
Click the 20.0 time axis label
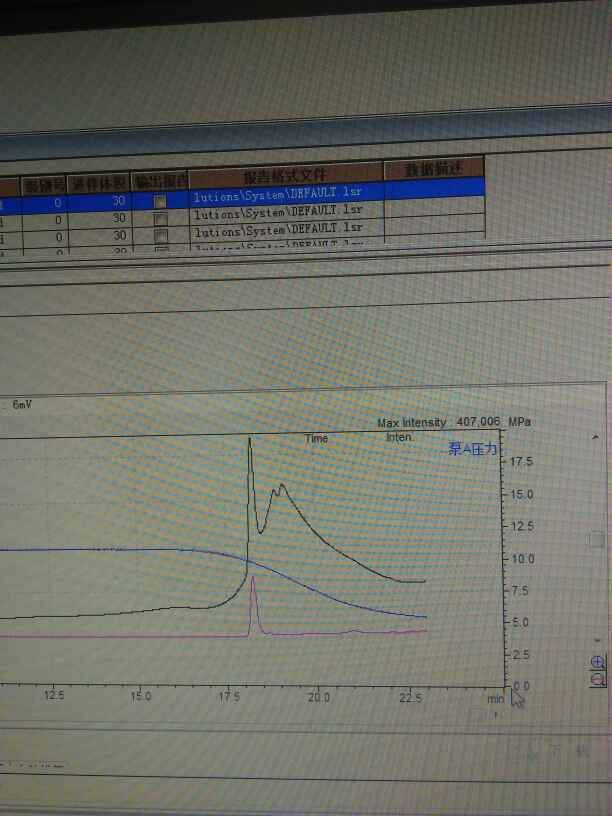pos(318,696)
